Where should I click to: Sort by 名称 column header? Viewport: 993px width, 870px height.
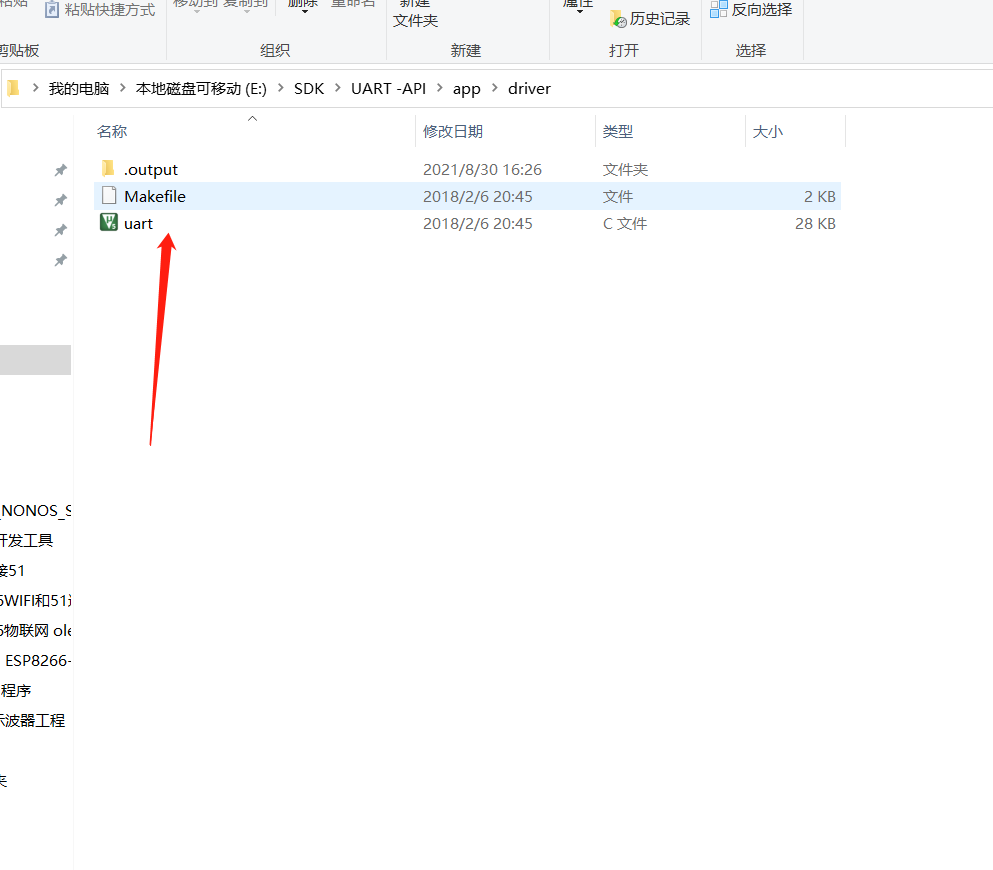click(x=112, y=132)
